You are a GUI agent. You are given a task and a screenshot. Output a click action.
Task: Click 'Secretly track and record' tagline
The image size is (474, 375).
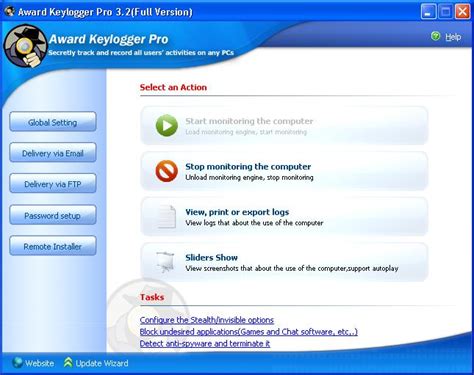pos(141,53)
